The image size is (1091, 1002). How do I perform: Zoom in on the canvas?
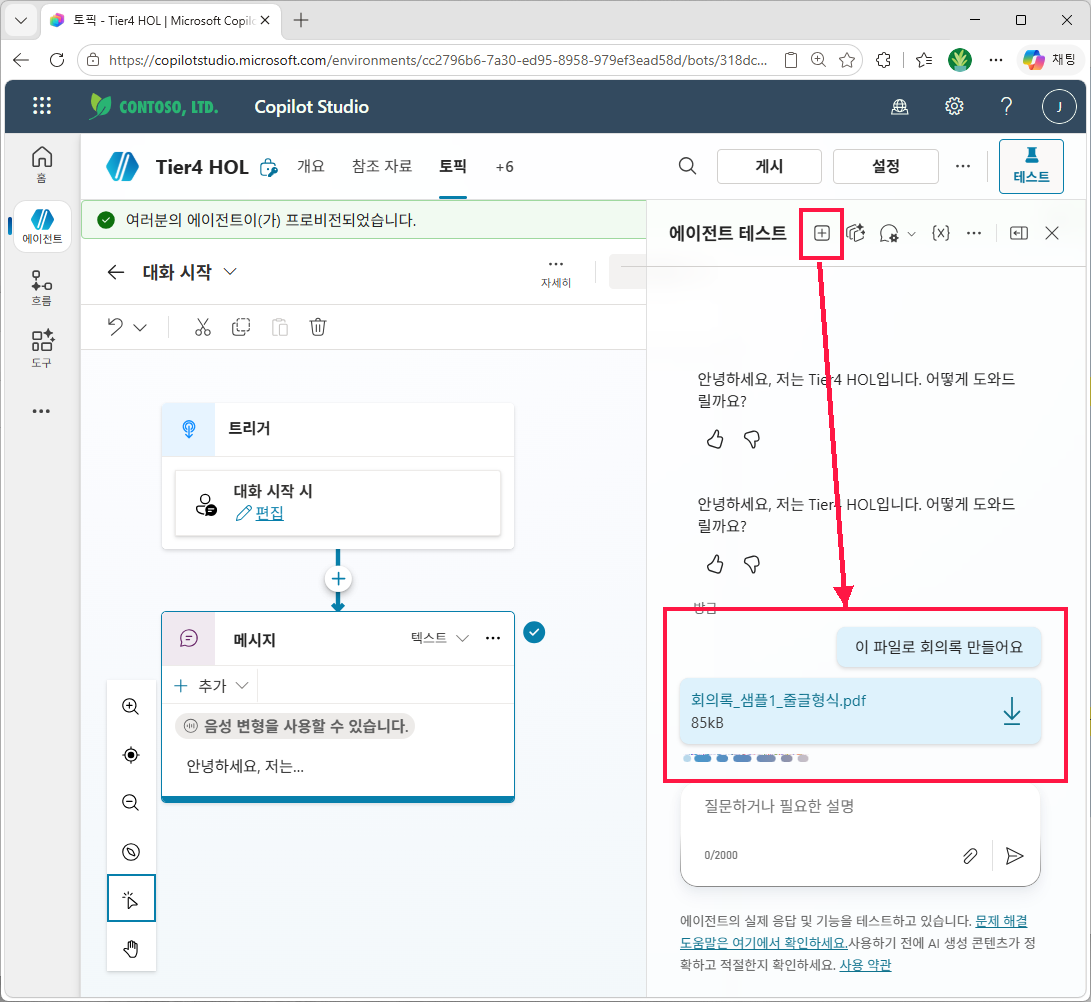[x=131, y=706]
